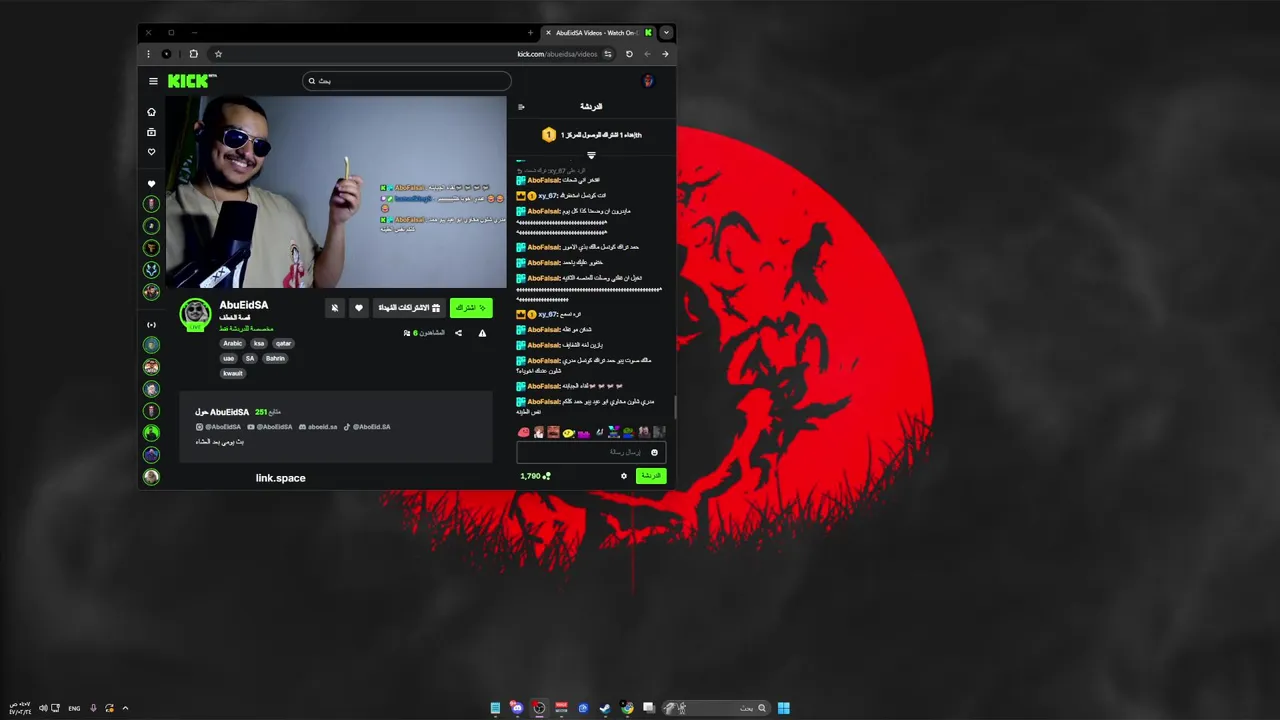Expand the gift leaderboard chevron

click(591, 156)
